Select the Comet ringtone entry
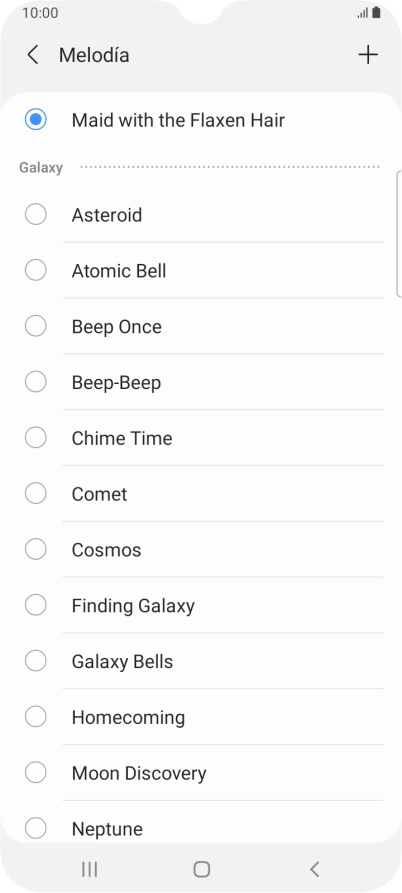This screenshot has height=893, width=402. (200, 494)
